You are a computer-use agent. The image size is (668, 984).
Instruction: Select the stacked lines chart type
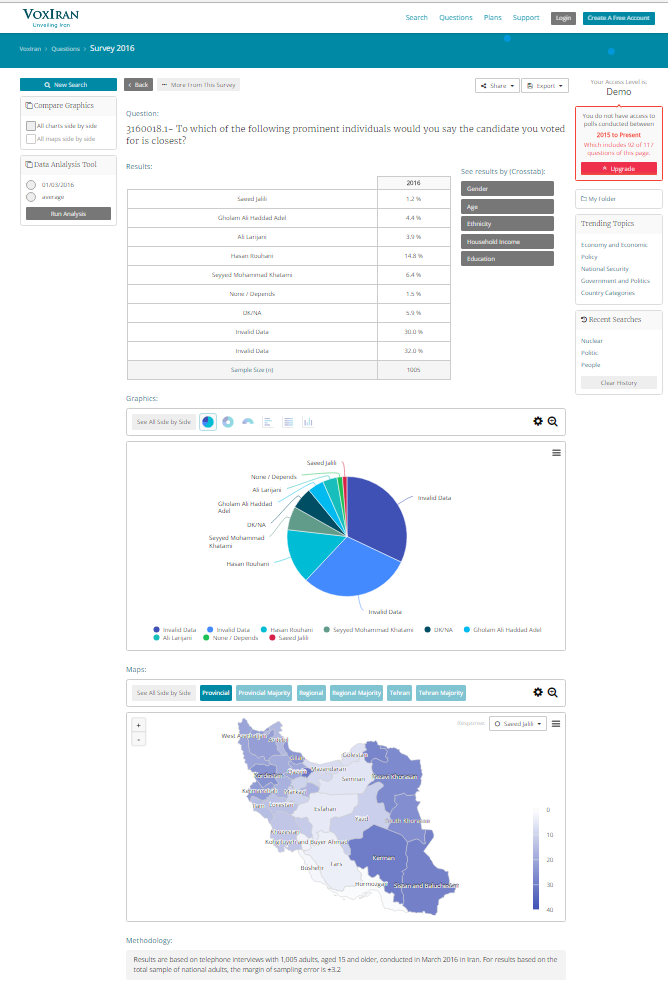pos(288,422)
